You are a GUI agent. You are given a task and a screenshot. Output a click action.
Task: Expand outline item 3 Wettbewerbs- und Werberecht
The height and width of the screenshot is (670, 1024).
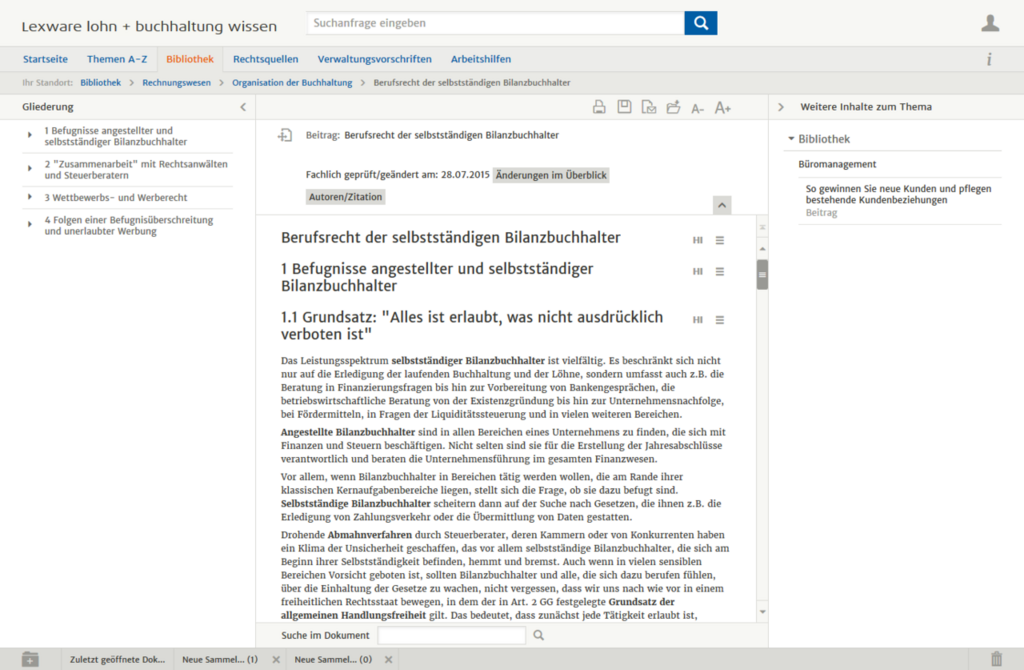pyautogui.click(x=29, y=197)
